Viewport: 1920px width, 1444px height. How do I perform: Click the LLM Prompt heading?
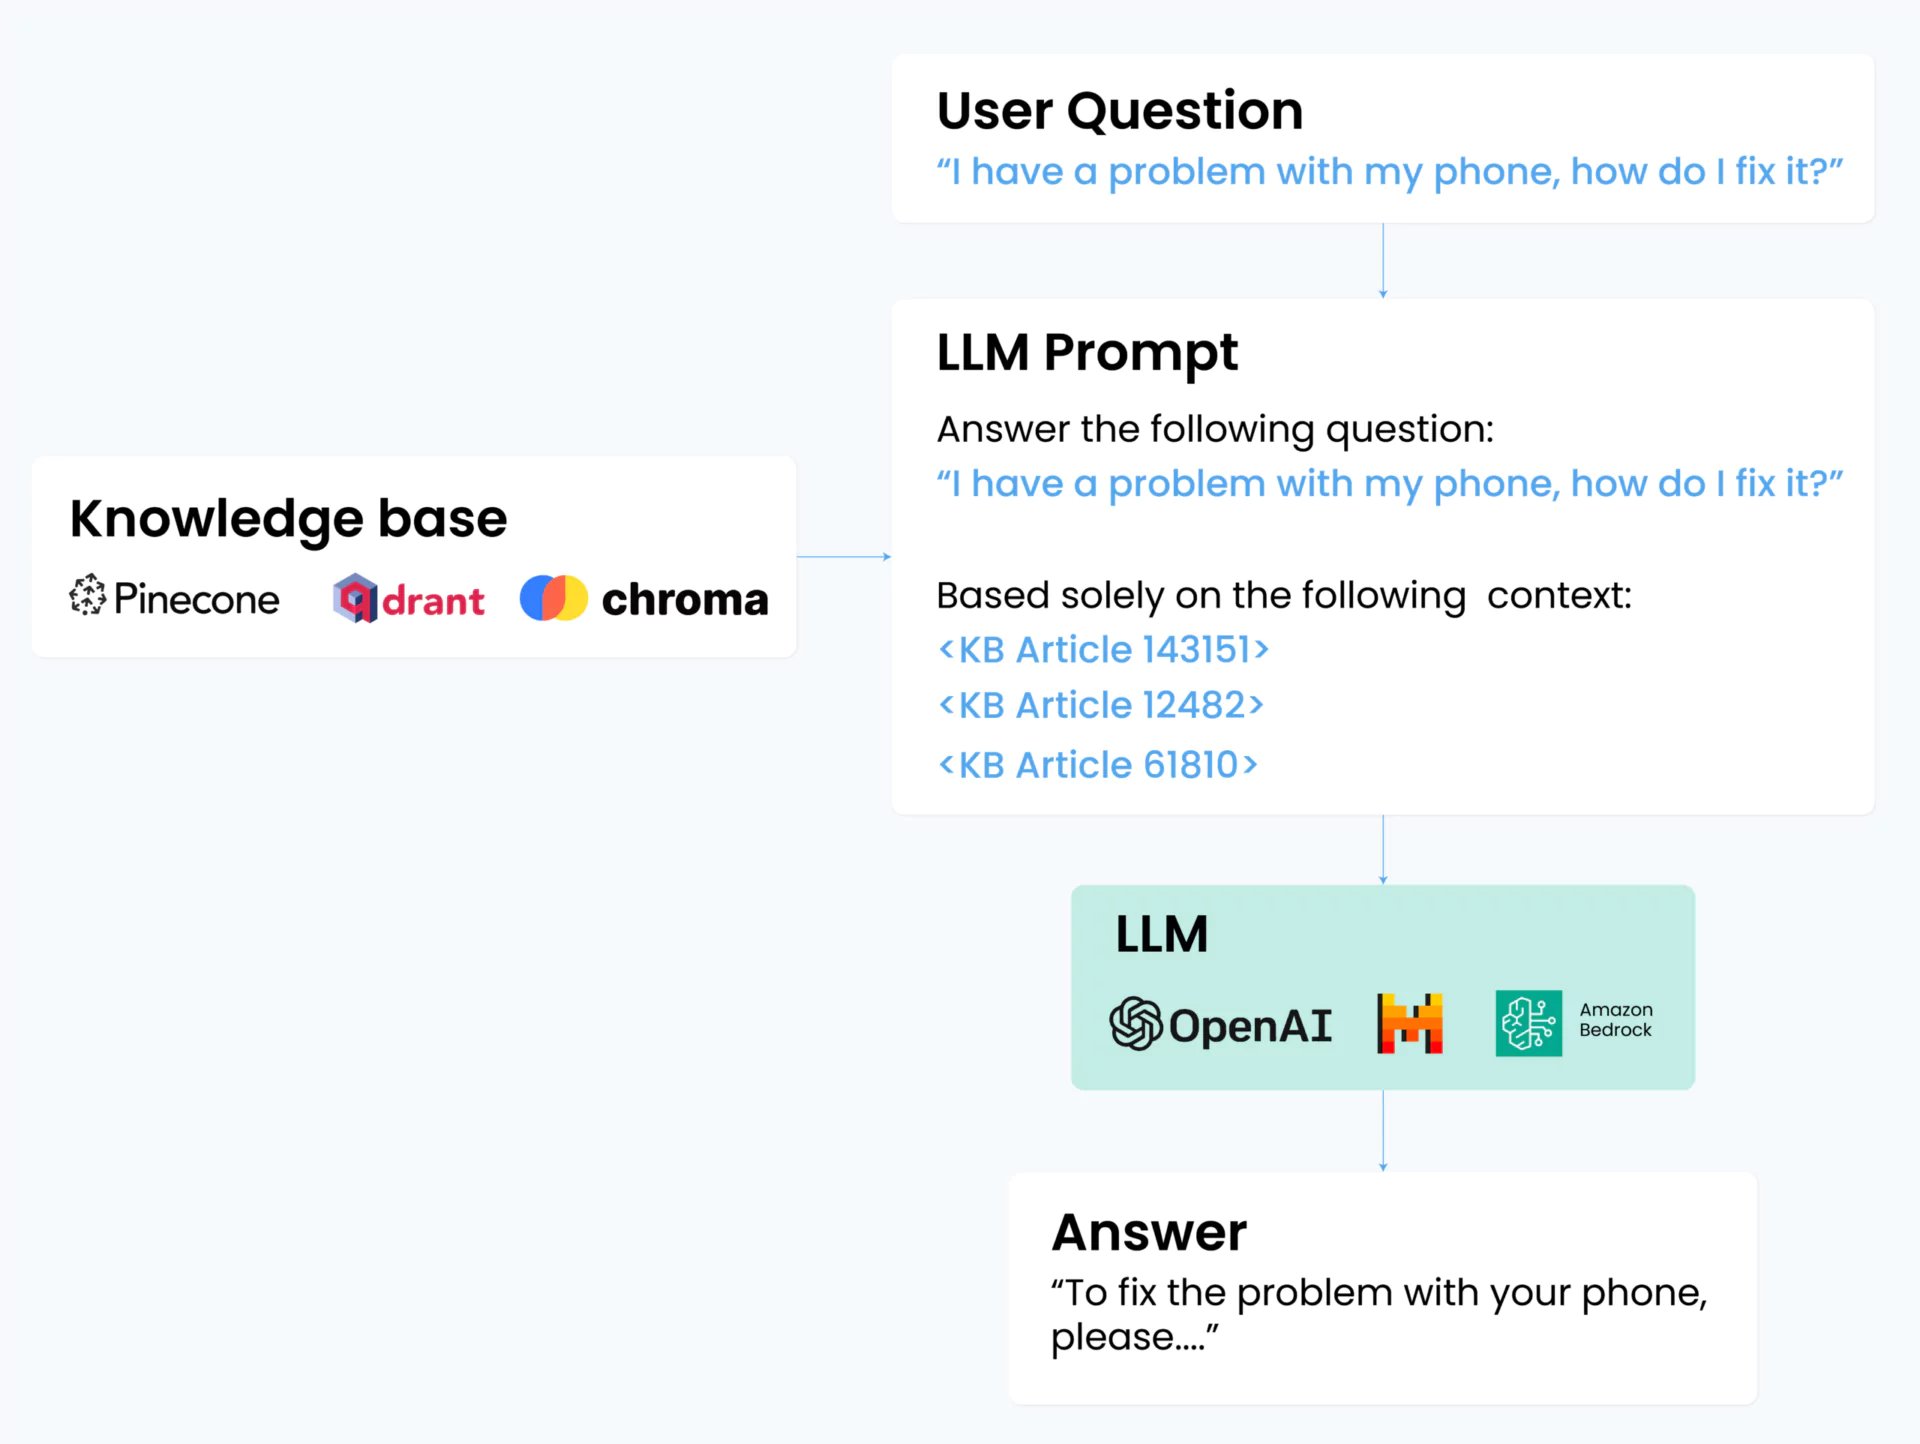tap(1087, 353)
